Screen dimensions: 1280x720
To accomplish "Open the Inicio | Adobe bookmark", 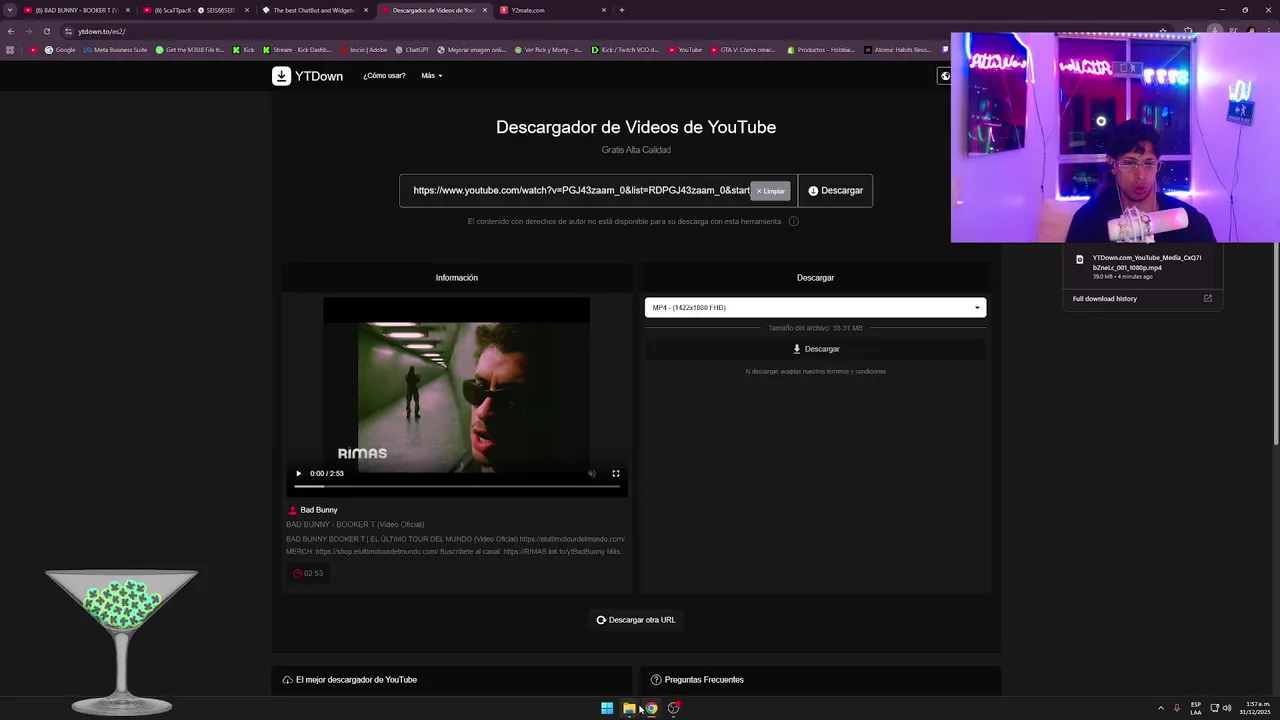I will [364, 49].
